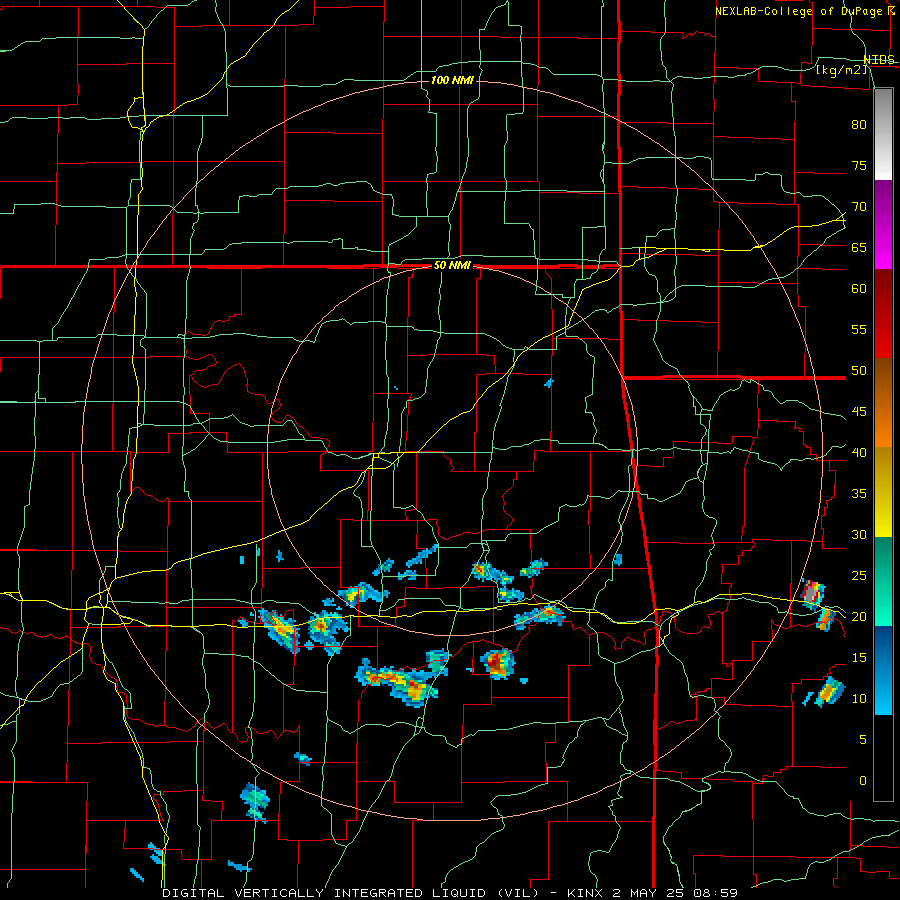Select the orange-brown segment of color scale
The width and height of the screenshot is (900, 900).
click(x=883, y=403)
